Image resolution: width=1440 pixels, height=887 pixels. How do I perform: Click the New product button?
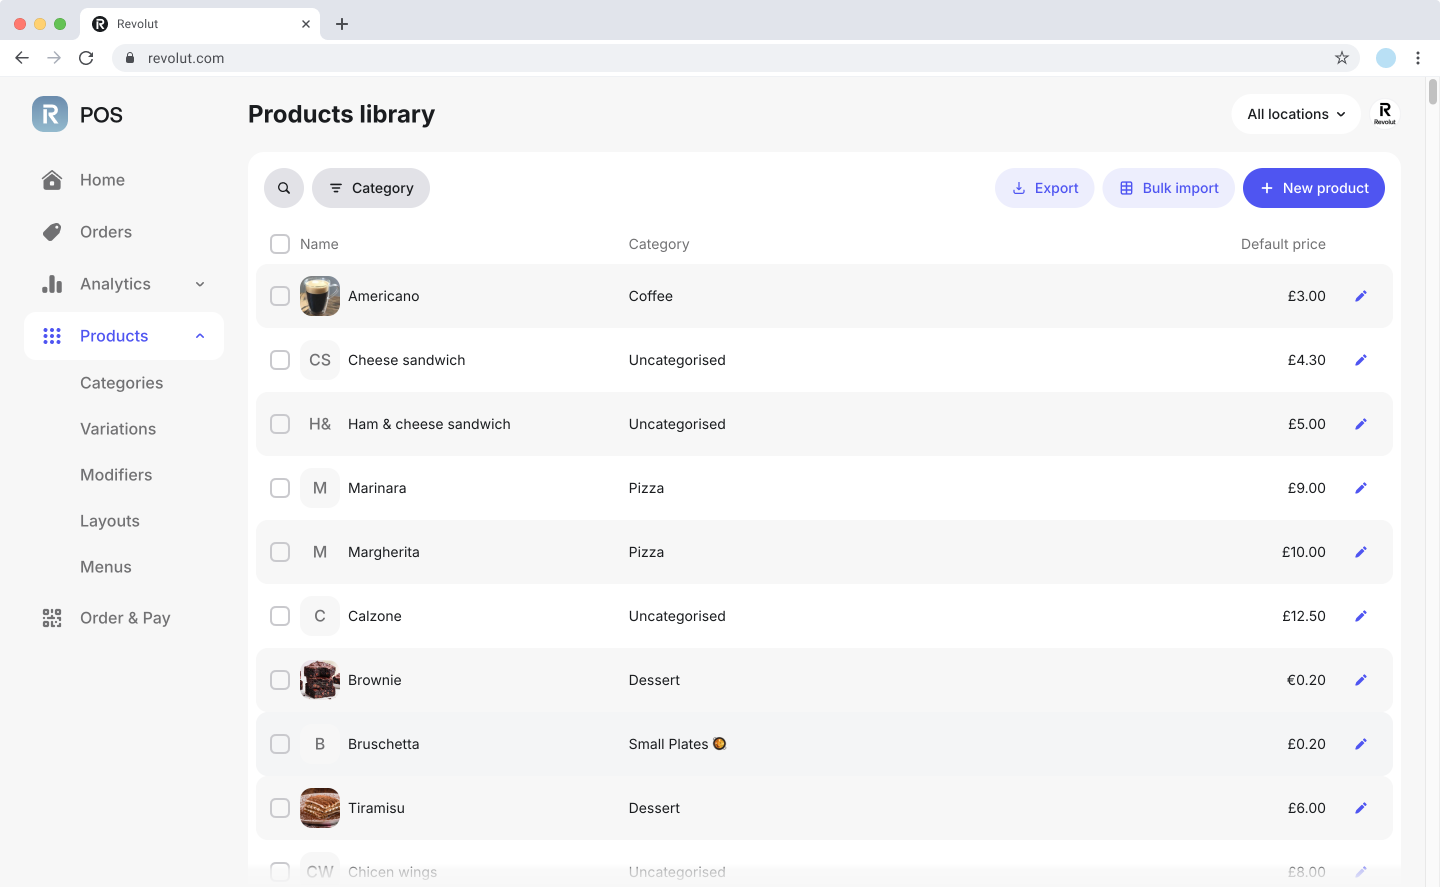(x=1313, y=188)
